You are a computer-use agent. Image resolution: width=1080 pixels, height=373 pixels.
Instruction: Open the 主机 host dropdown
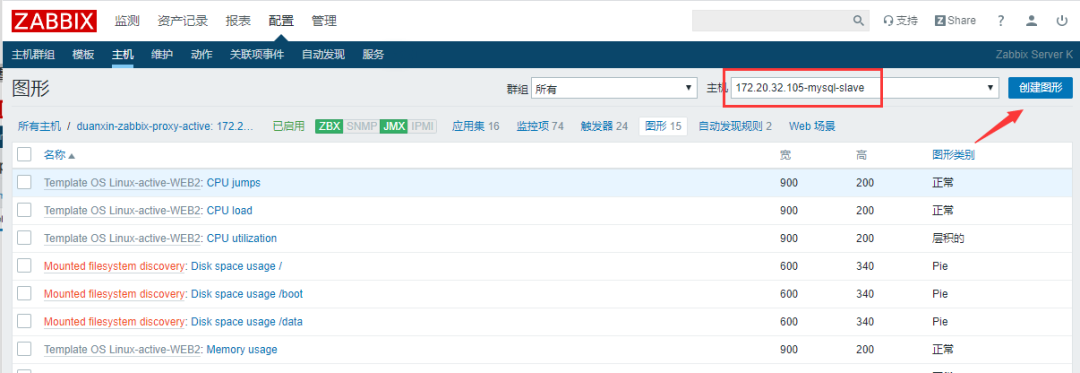[x=864, y=88]
